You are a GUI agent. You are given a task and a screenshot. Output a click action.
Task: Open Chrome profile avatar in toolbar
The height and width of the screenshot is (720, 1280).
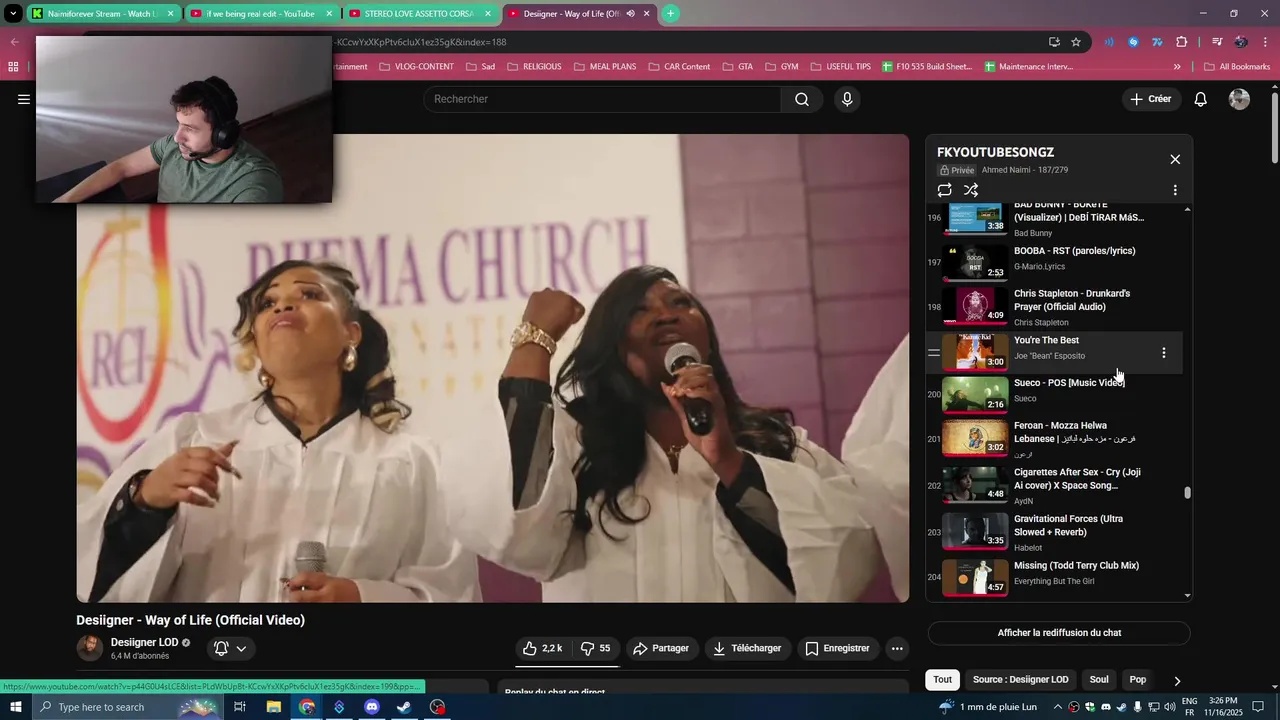click(x=1240, y=42)
